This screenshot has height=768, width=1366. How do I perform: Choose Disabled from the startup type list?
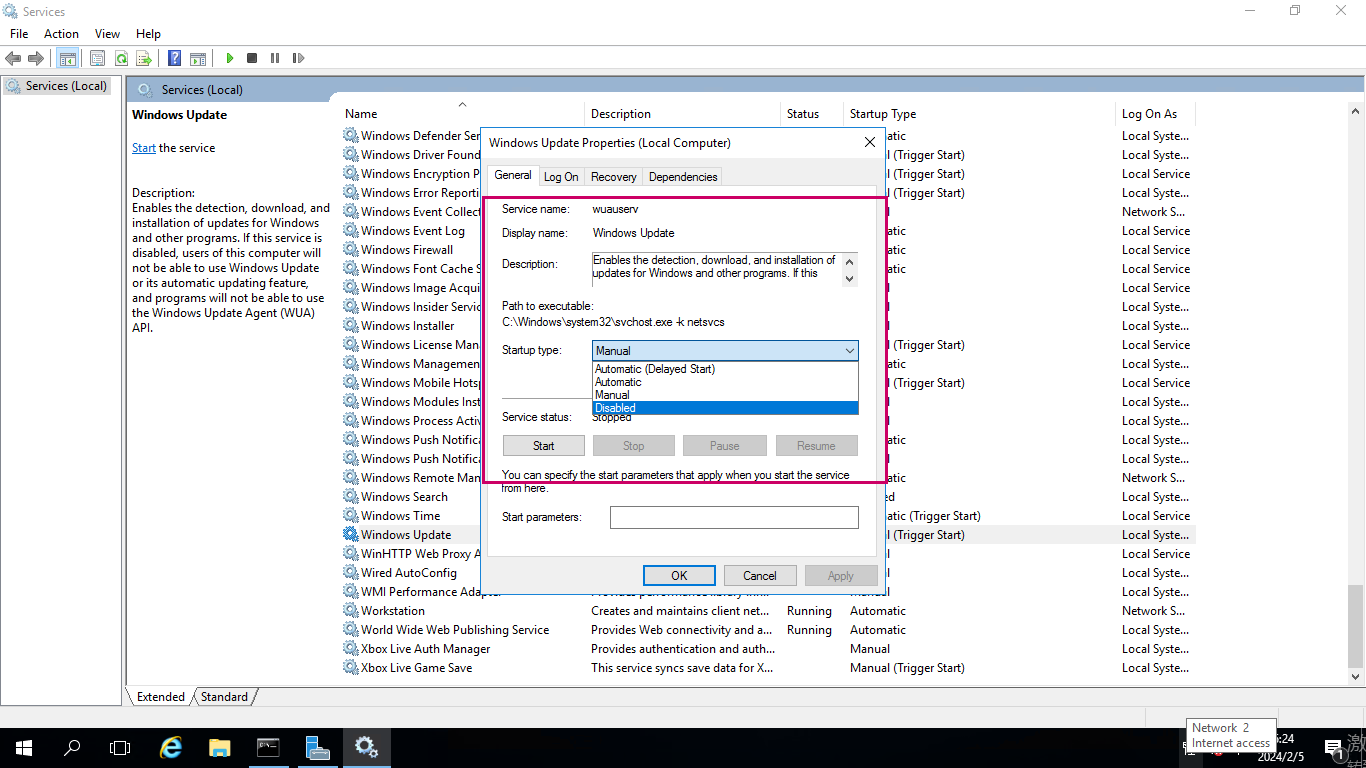pos(725,408)
